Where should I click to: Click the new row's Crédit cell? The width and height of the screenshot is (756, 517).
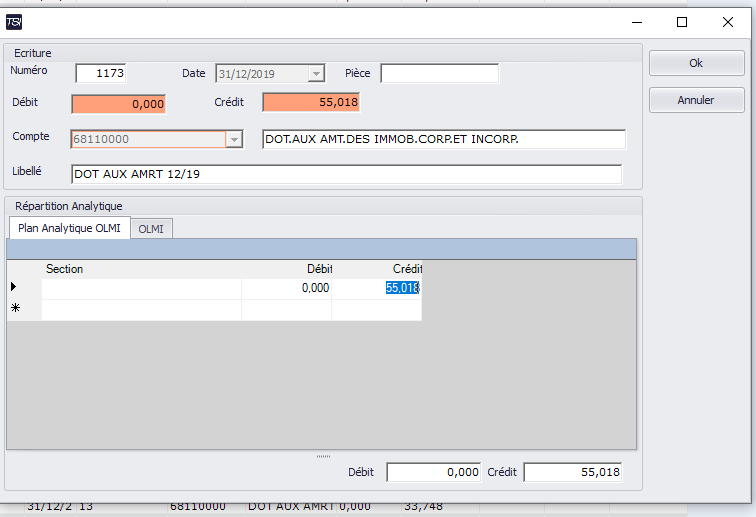(377, 310)
